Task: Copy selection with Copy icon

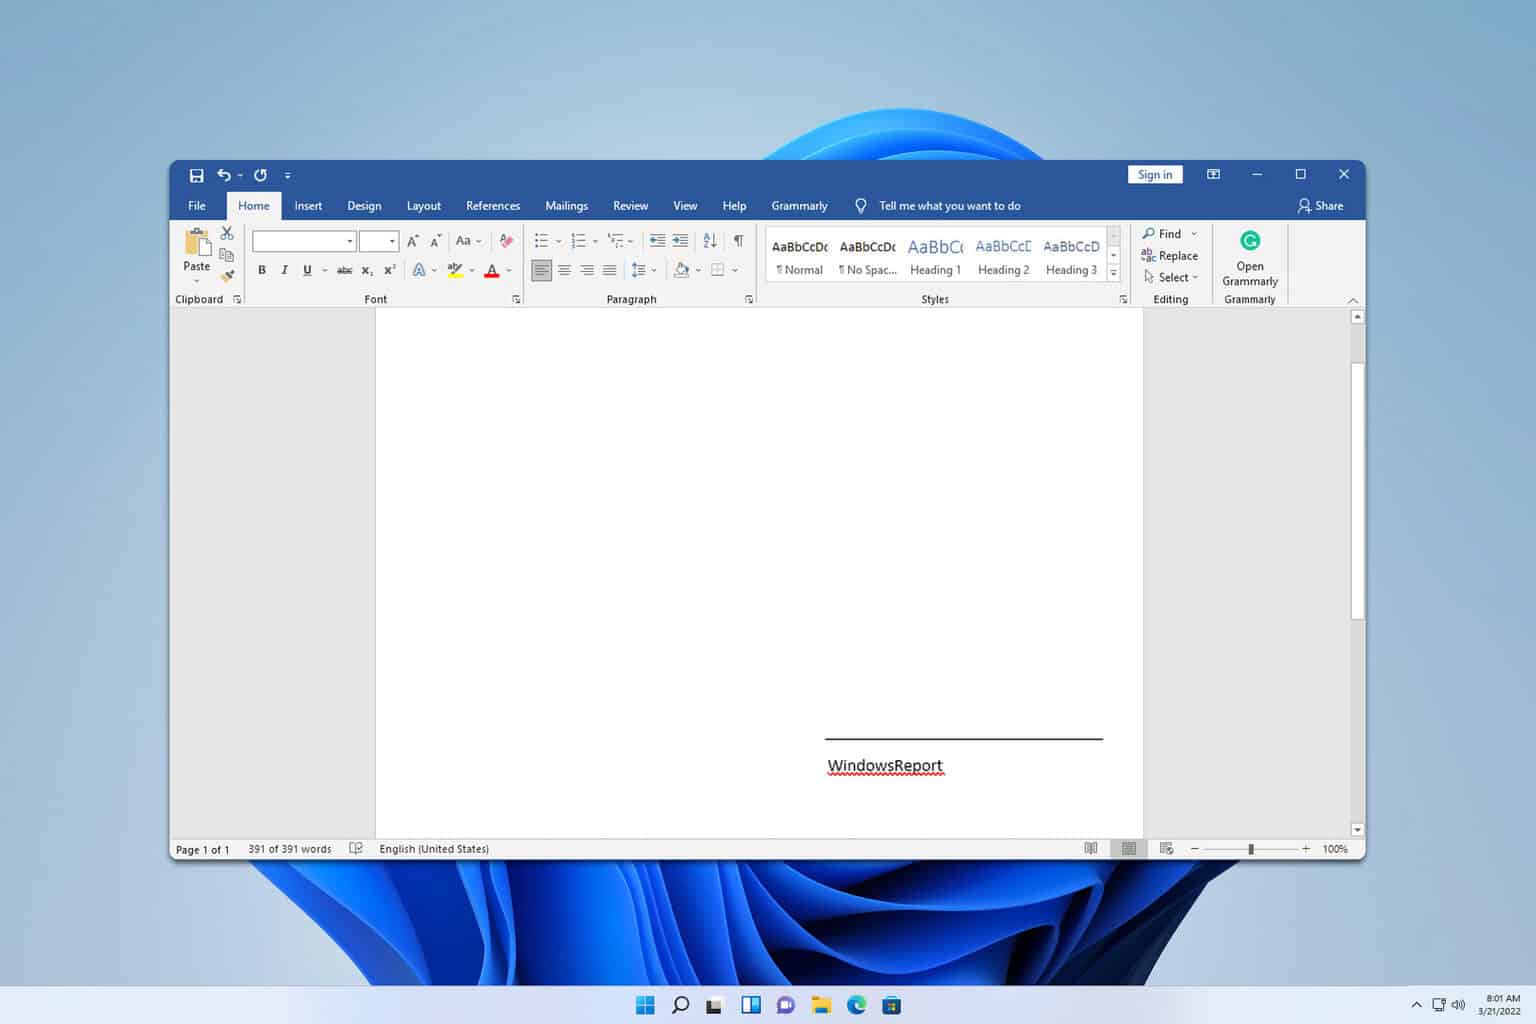Action: (x=227, y=255)
